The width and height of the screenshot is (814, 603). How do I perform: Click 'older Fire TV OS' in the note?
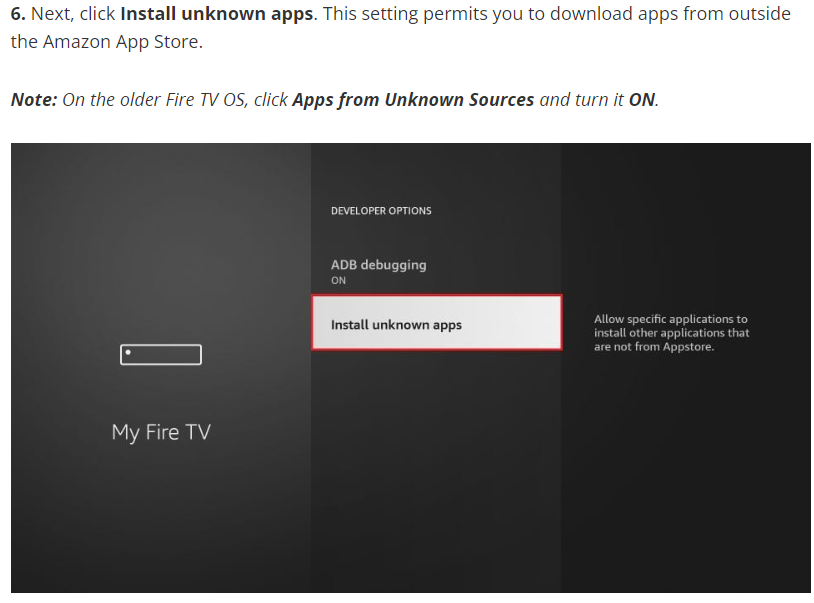(x=177, y=100)
